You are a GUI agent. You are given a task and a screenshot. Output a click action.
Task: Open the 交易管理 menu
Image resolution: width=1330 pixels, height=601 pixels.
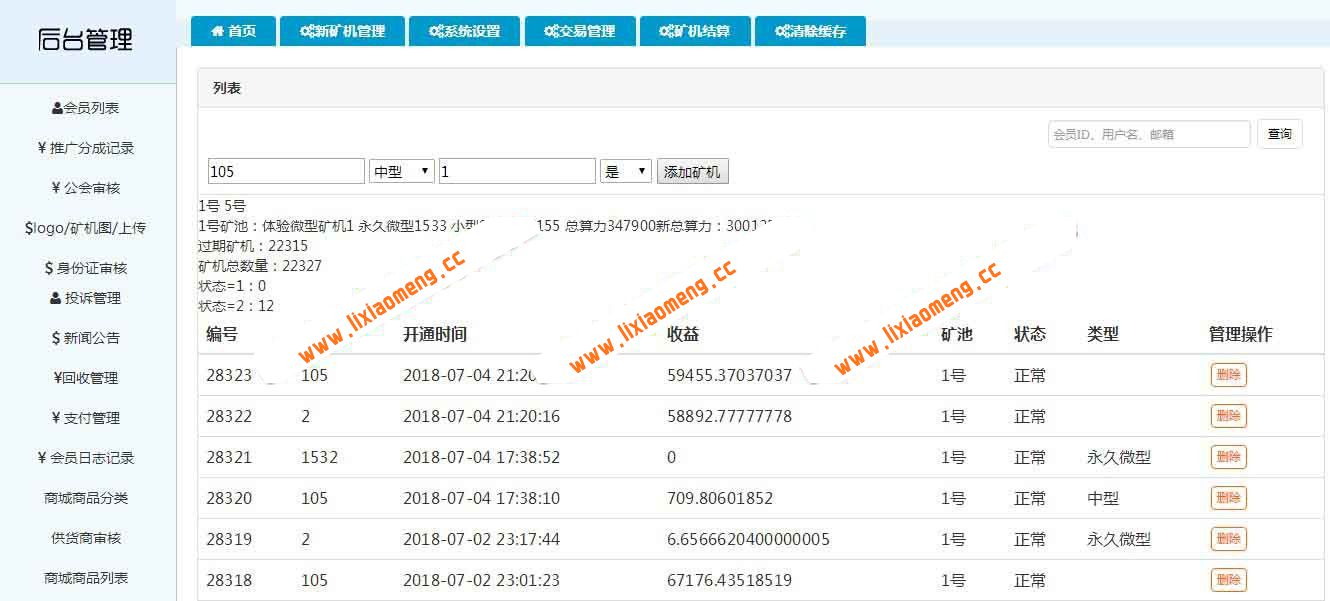point(581,30)
